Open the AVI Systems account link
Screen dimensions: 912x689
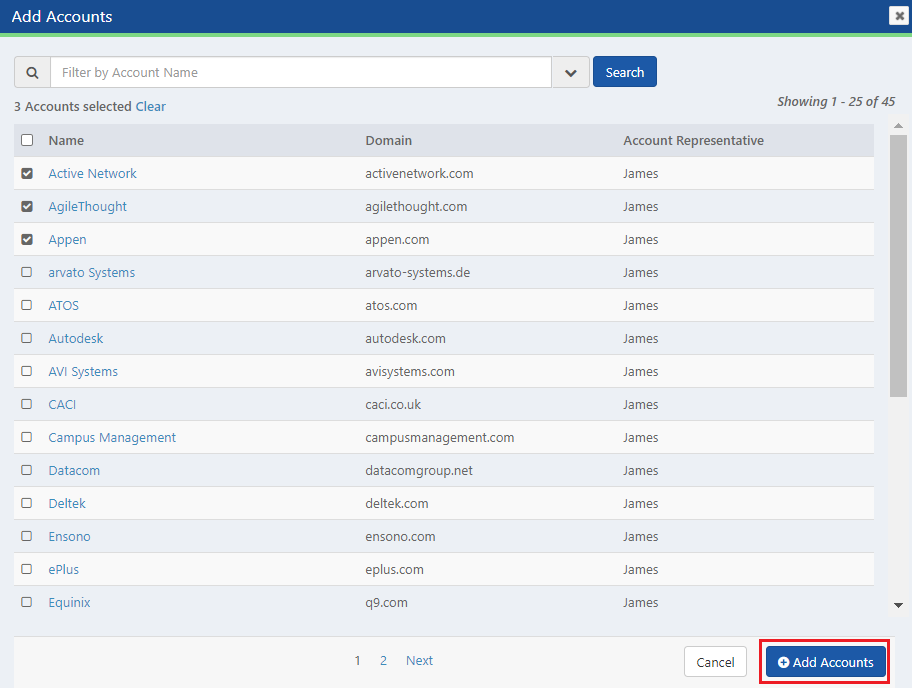(x=83, y=372)
